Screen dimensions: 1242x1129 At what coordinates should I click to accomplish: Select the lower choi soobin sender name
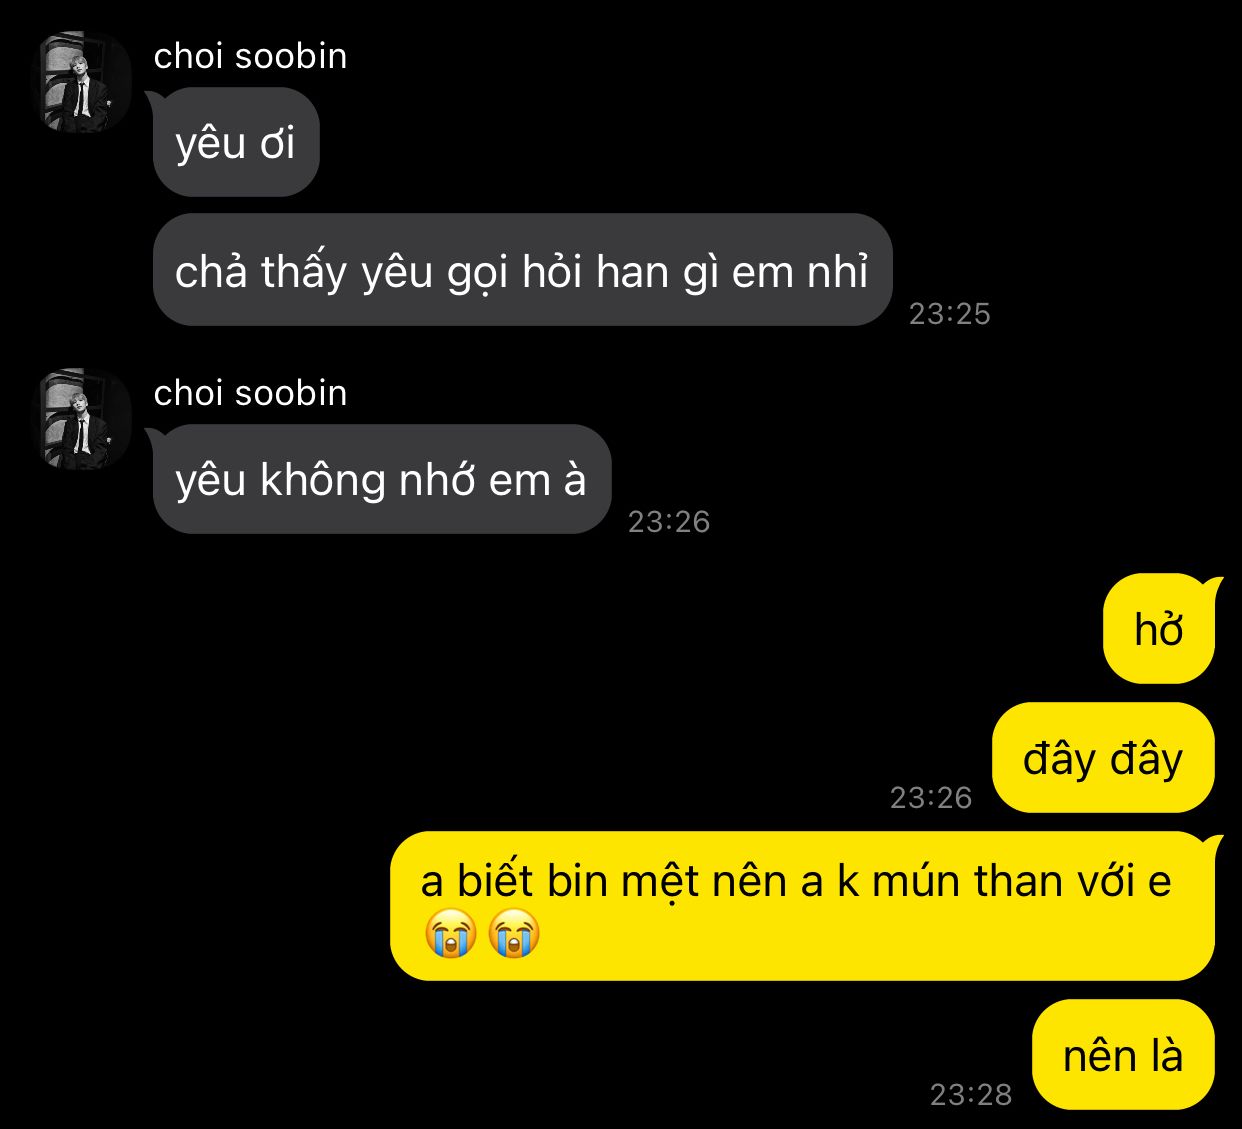tap(250, 393)
